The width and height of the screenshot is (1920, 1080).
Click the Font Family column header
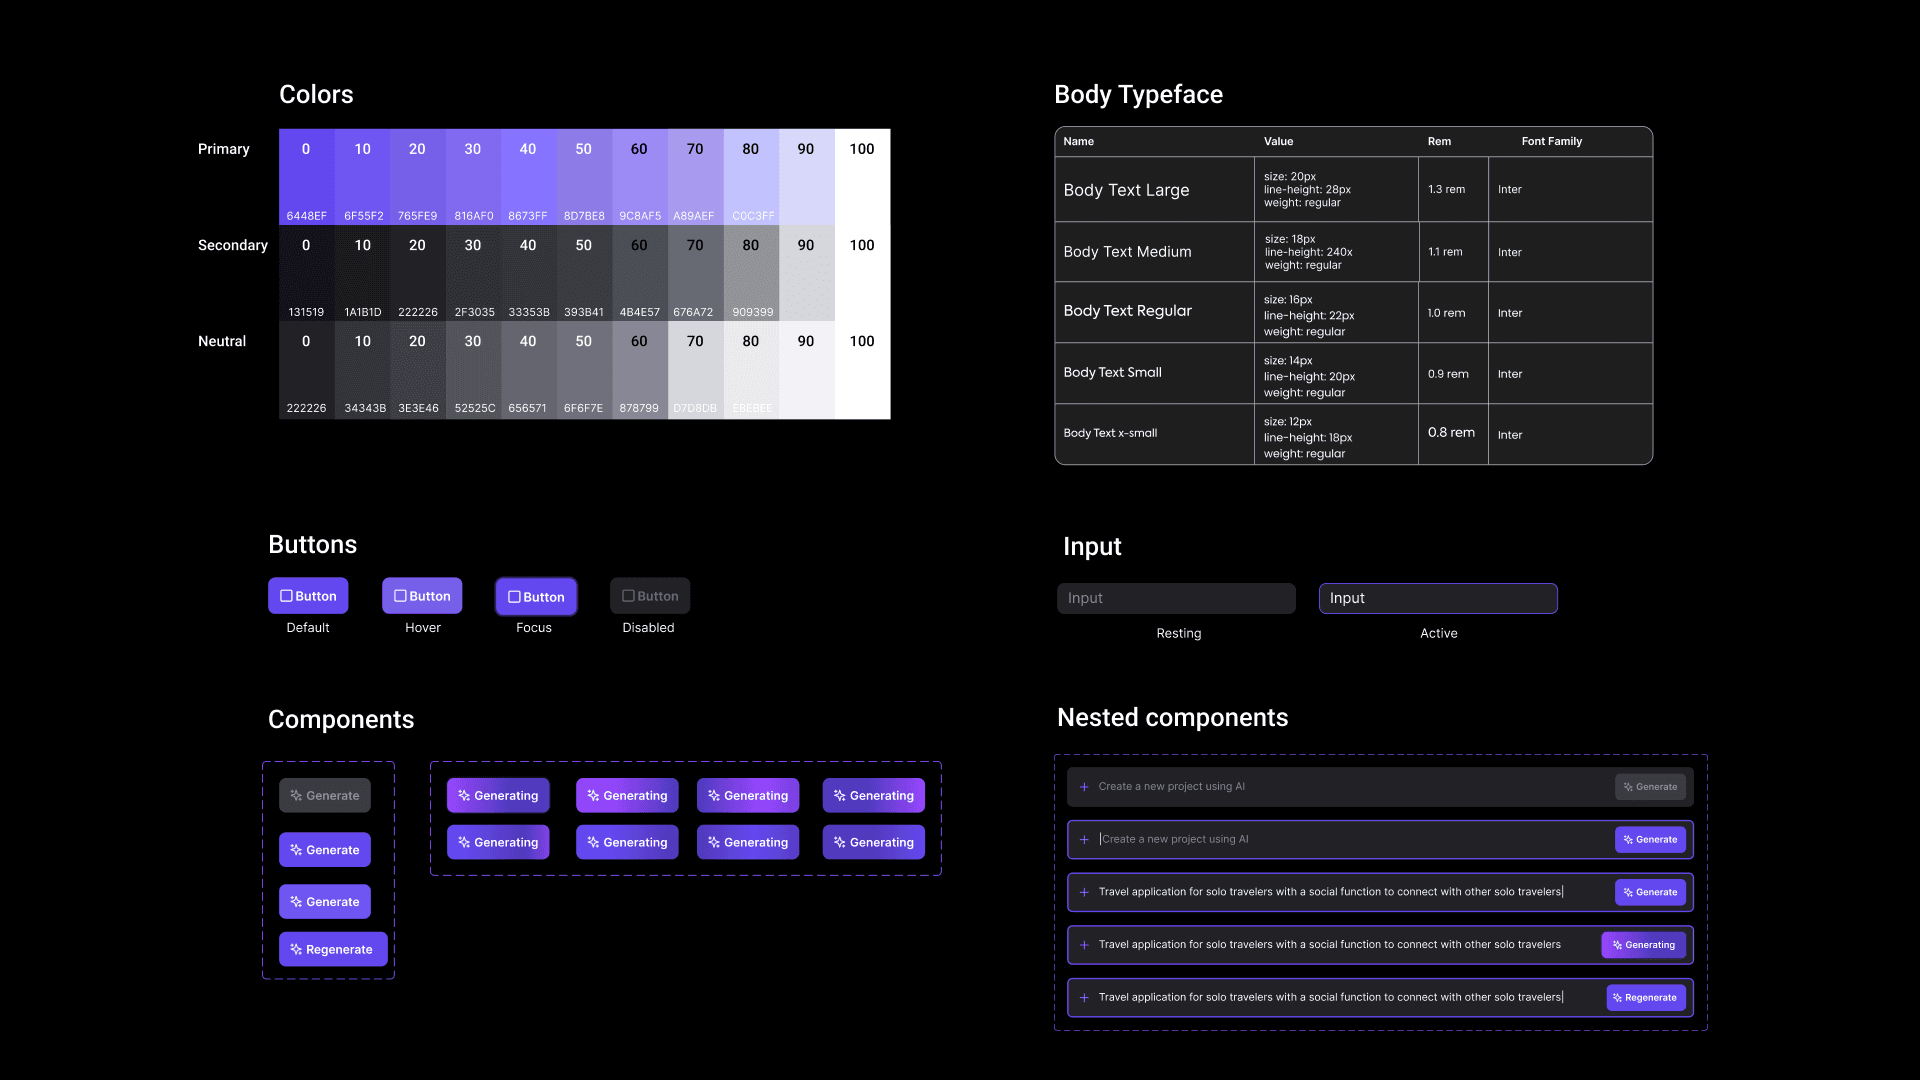[1552, 142]
